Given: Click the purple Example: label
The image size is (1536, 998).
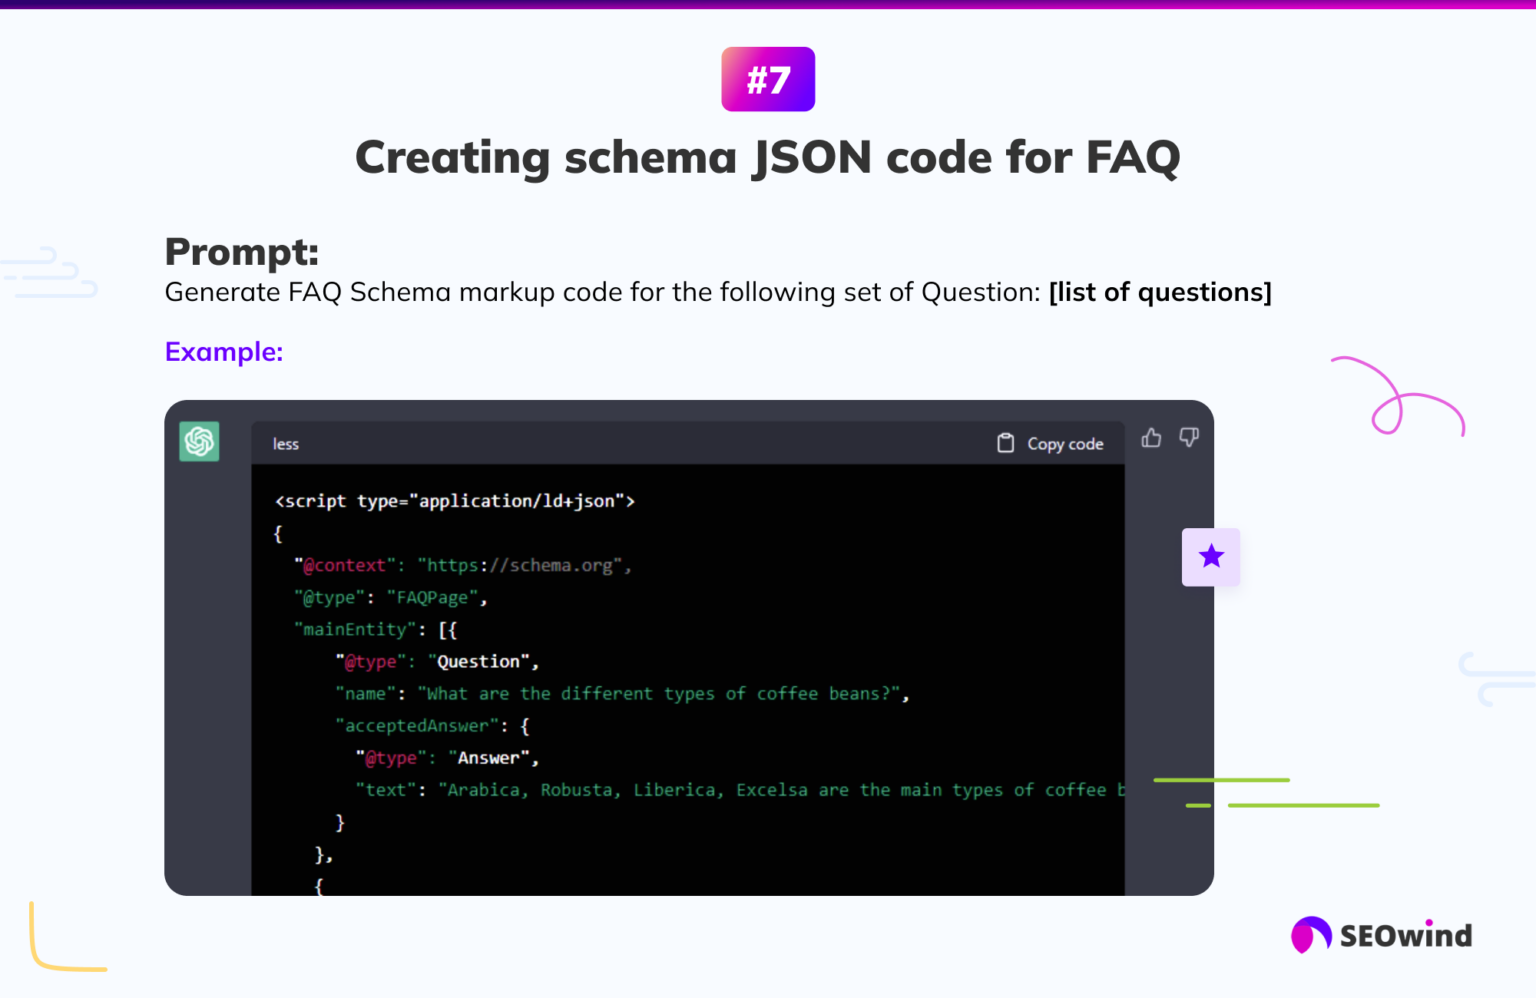Looking at the screenshot, I should tap(224, 352).
